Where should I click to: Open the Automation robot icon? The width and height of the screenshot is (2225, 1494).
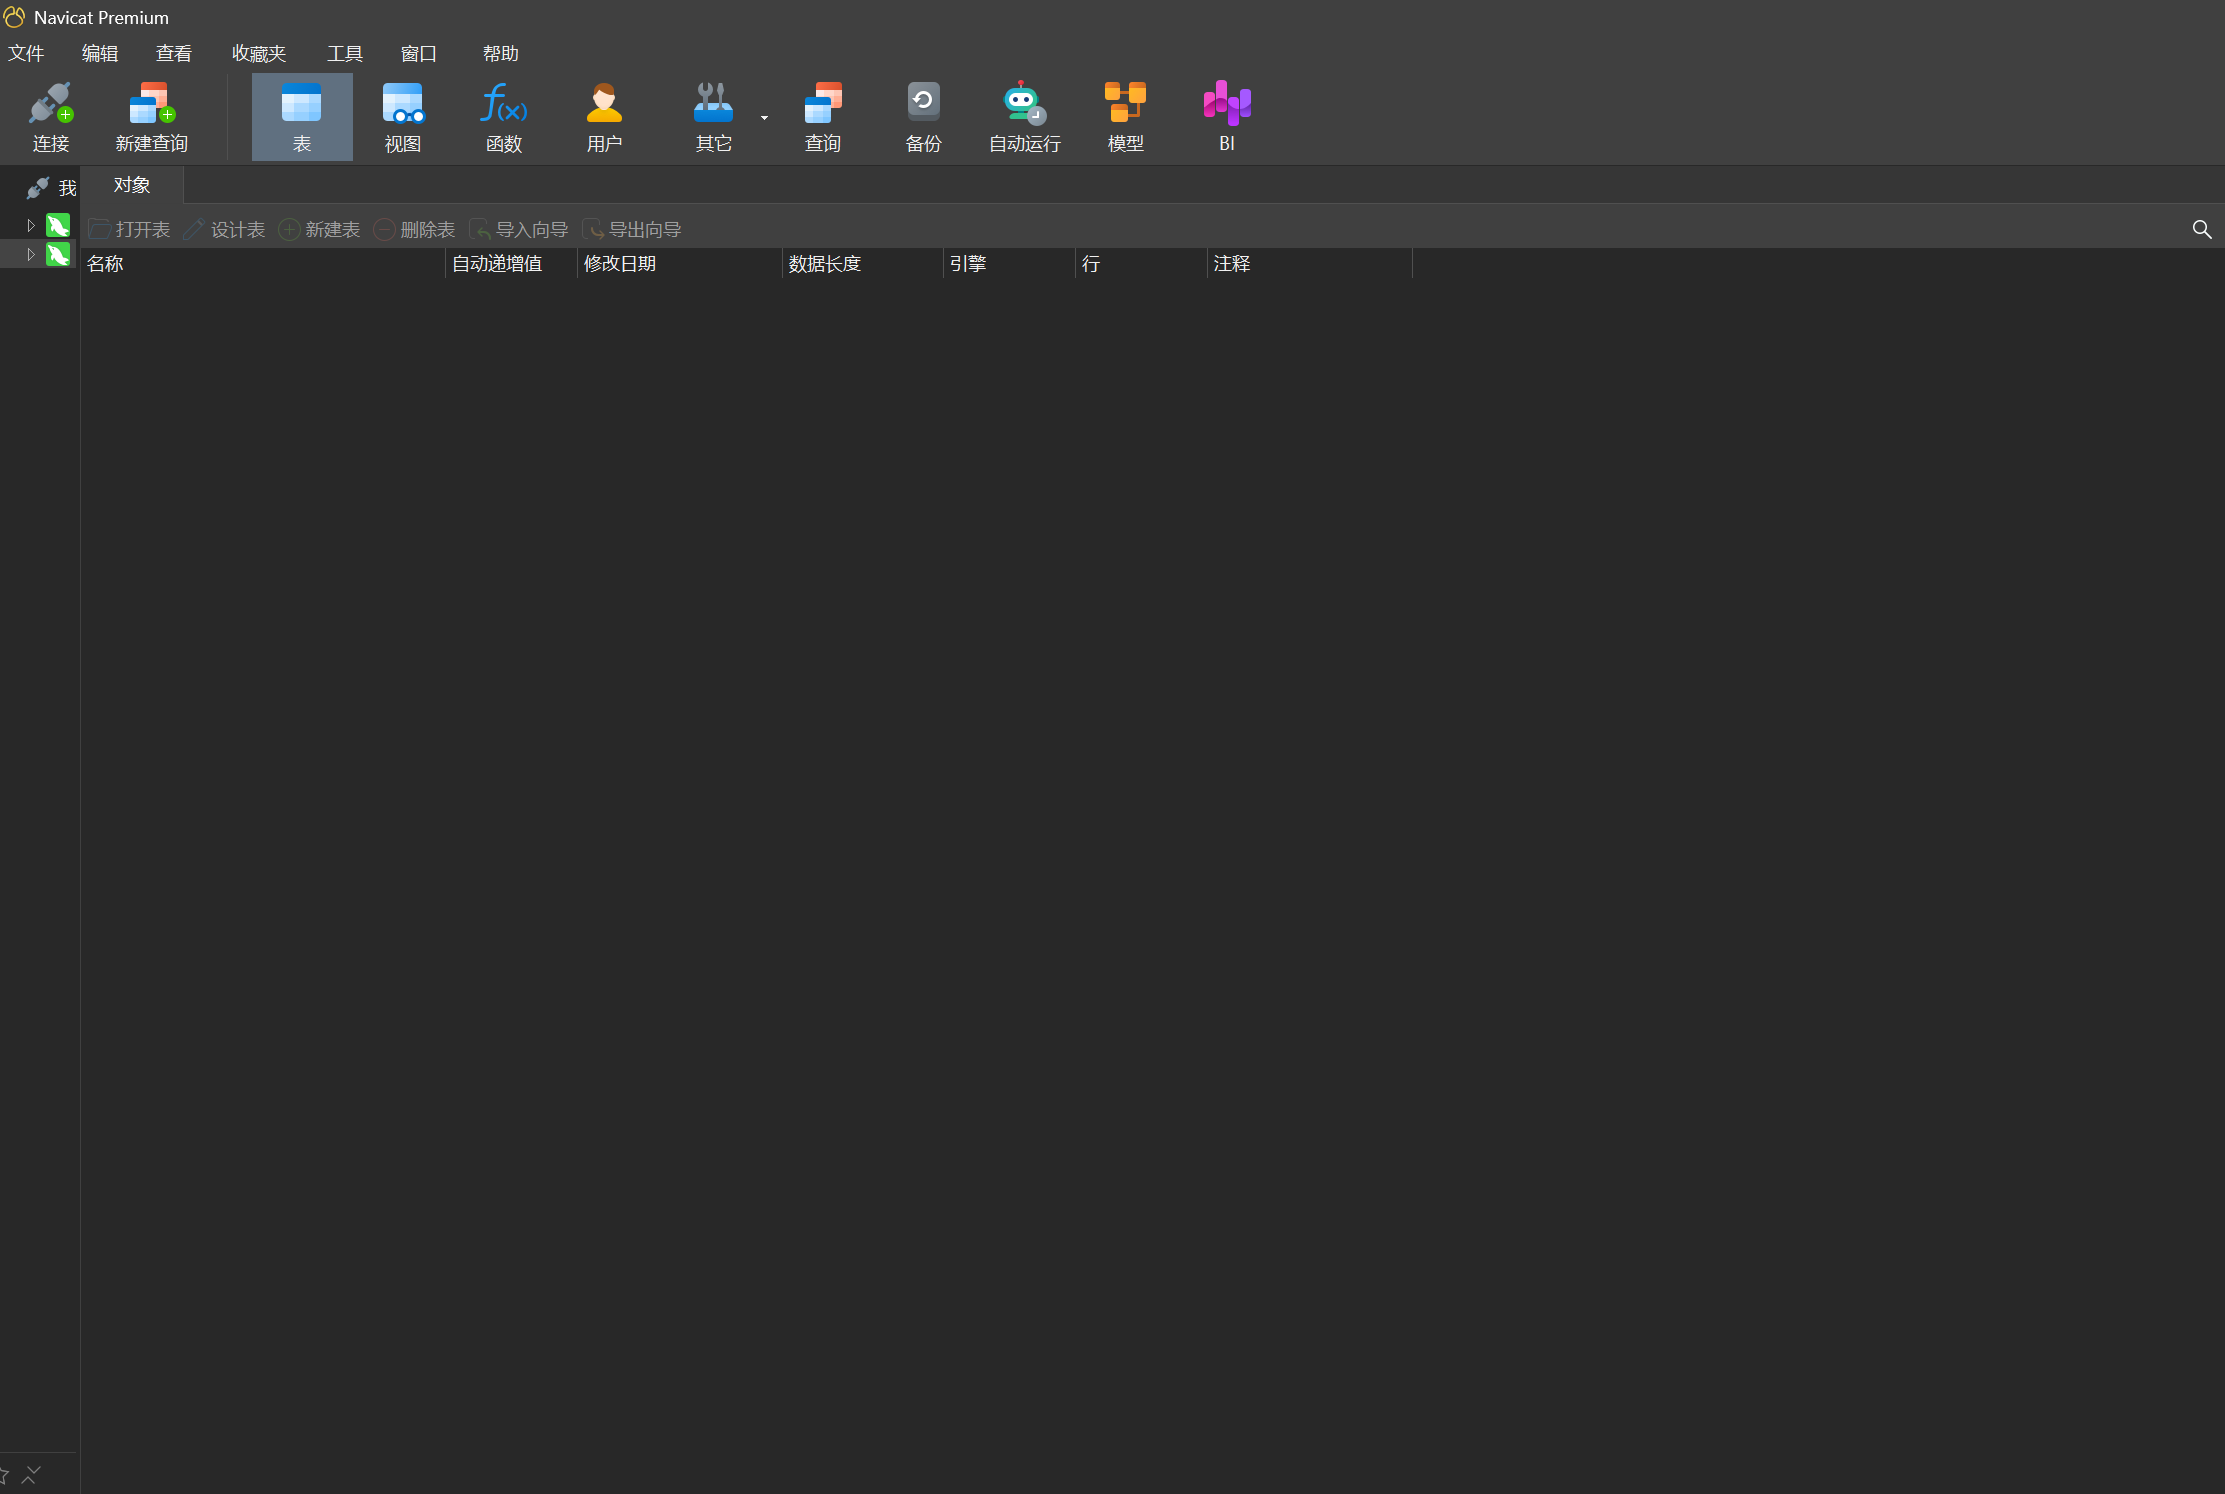[x=1024, y=104]
